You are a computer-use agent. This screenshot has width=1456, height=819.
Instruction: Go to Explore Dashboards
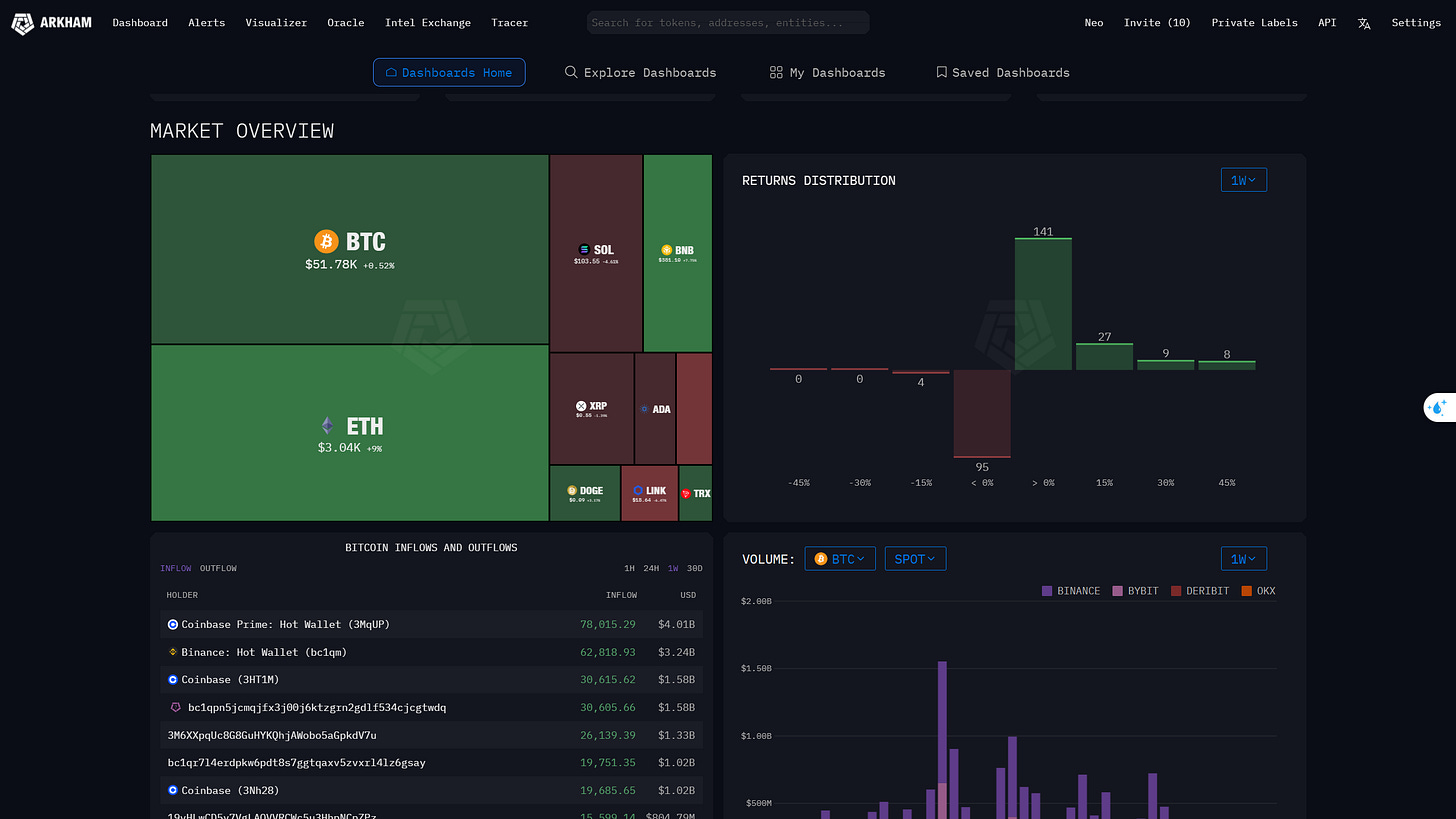pos(640,72)
